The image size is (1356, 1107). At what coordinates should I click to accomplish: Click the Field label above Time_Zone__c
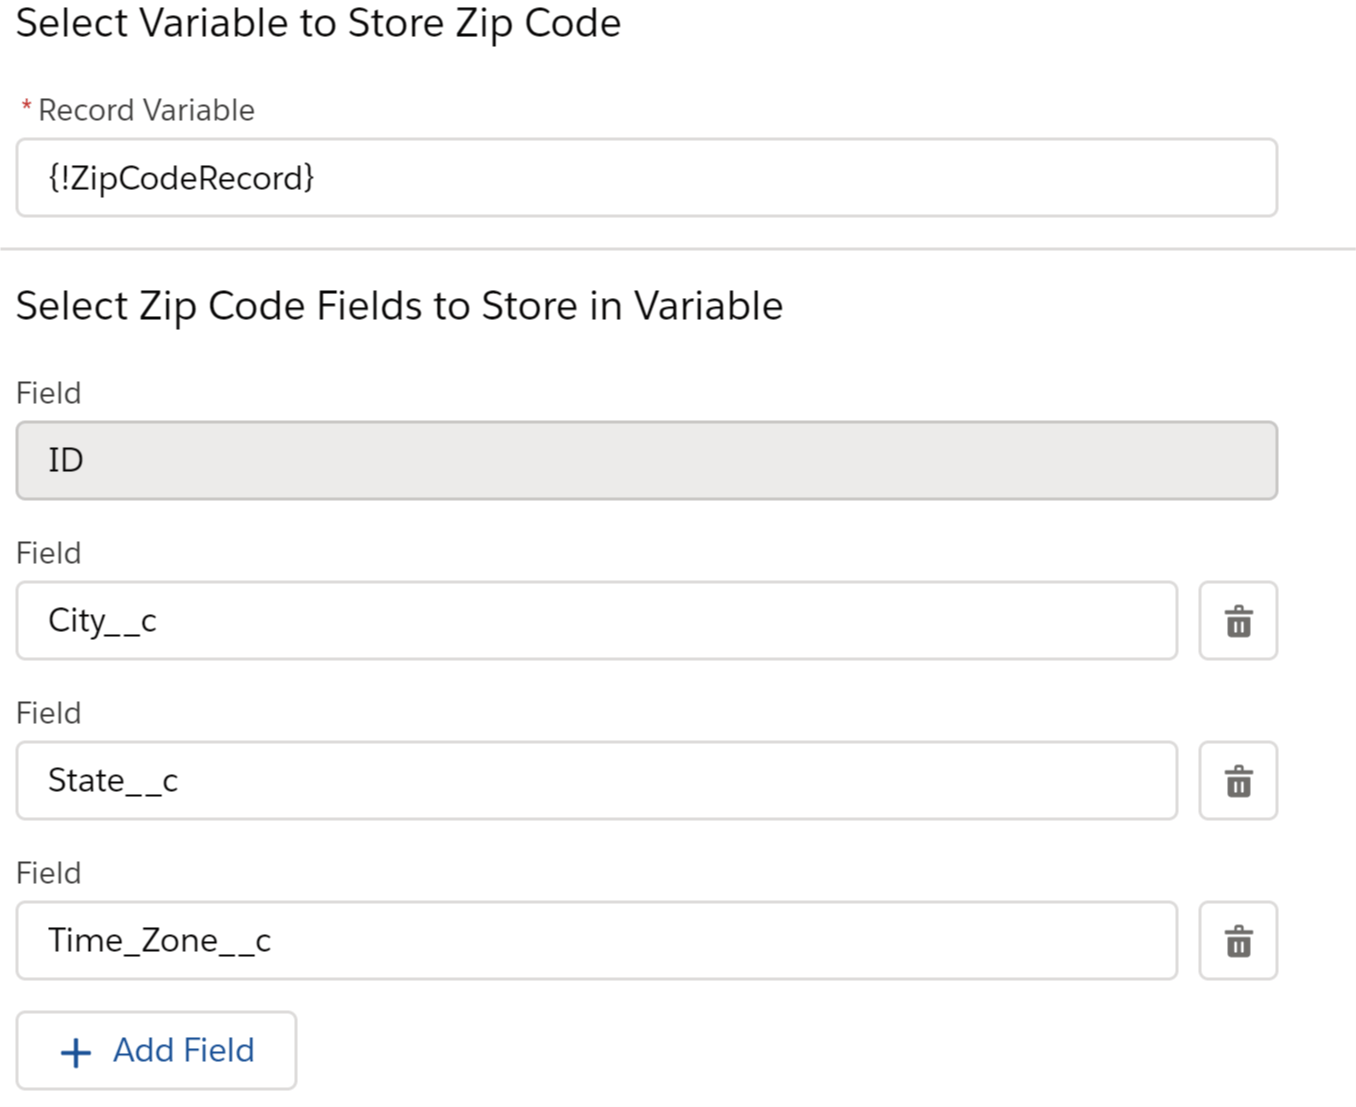[48, 873]
